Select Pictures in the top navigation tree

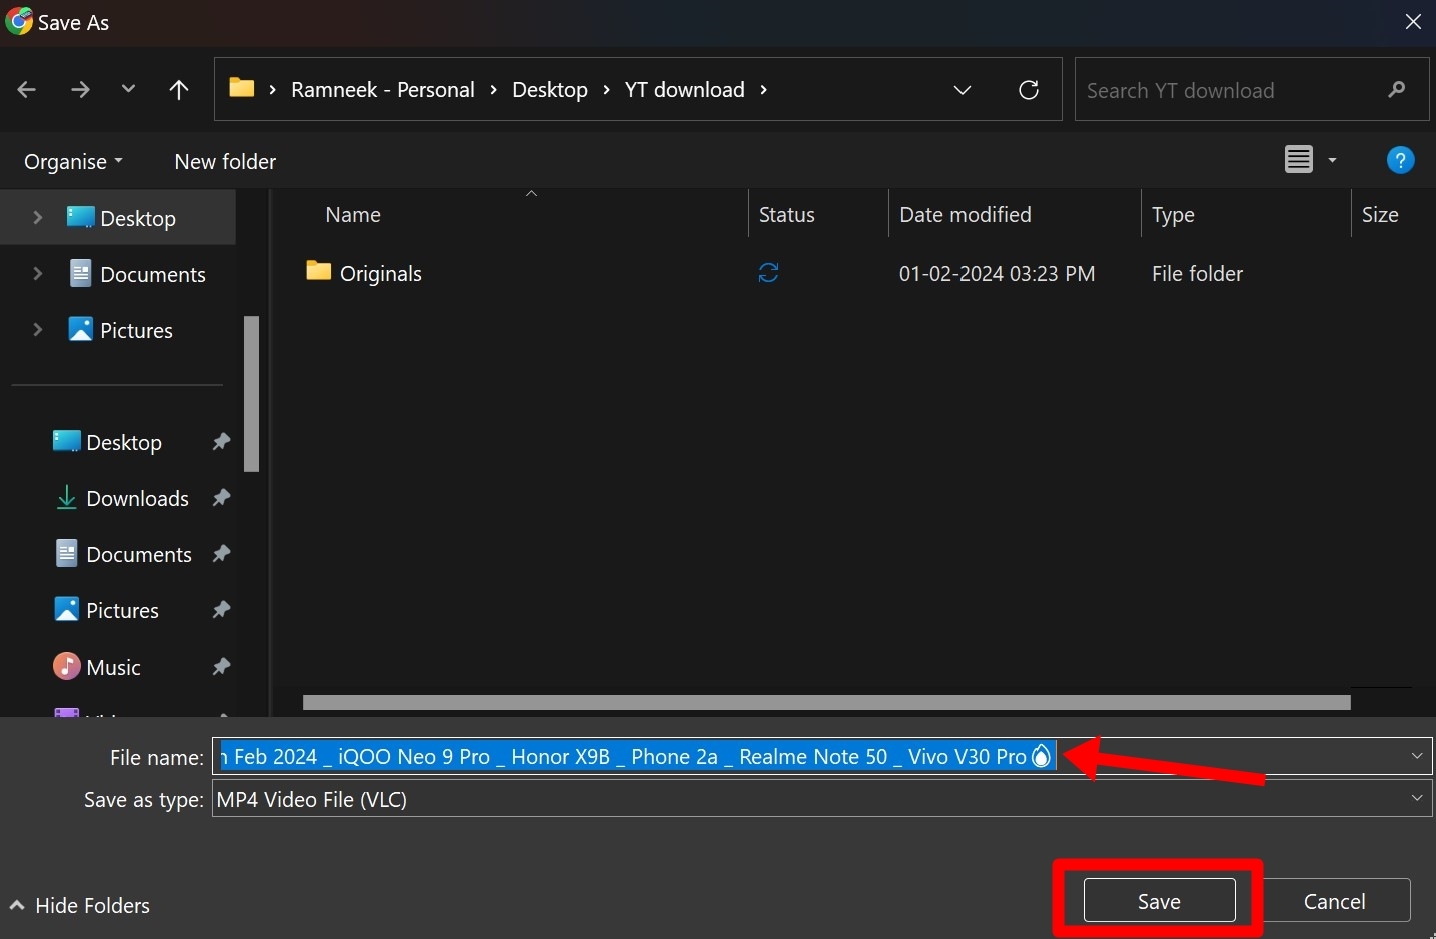pos(120,330)
